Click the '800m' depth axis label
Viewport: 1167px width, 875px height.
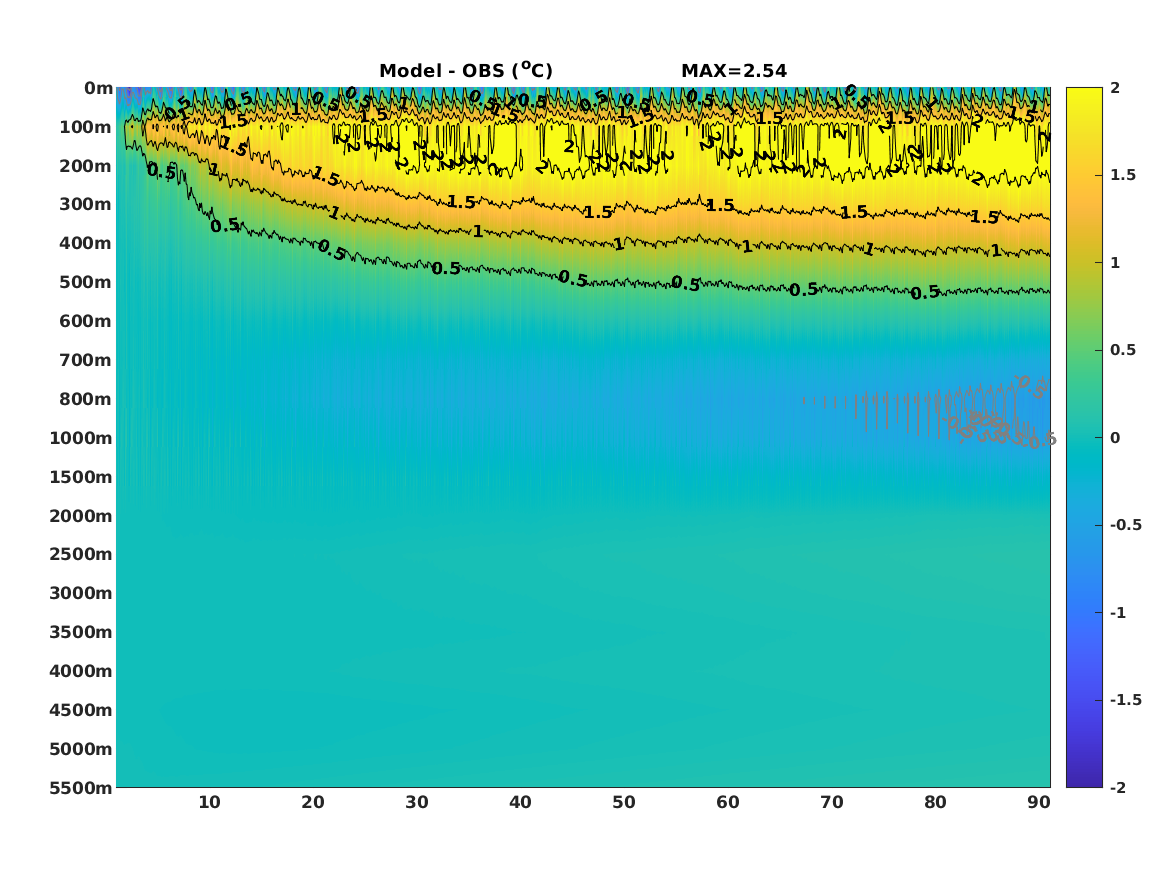tap(86, 400)
